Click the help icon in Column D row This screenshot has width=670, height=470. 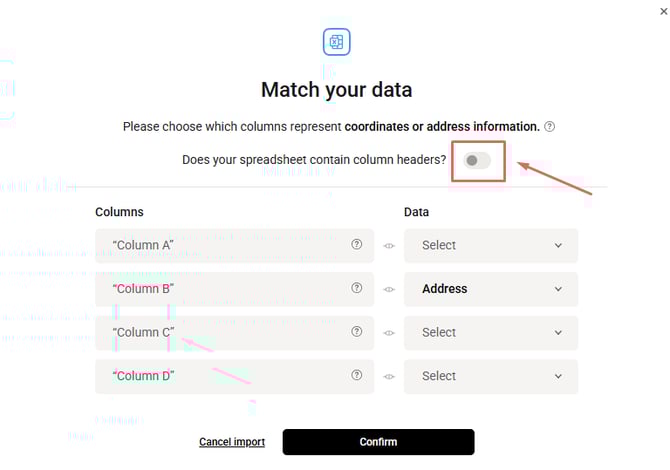357,376
